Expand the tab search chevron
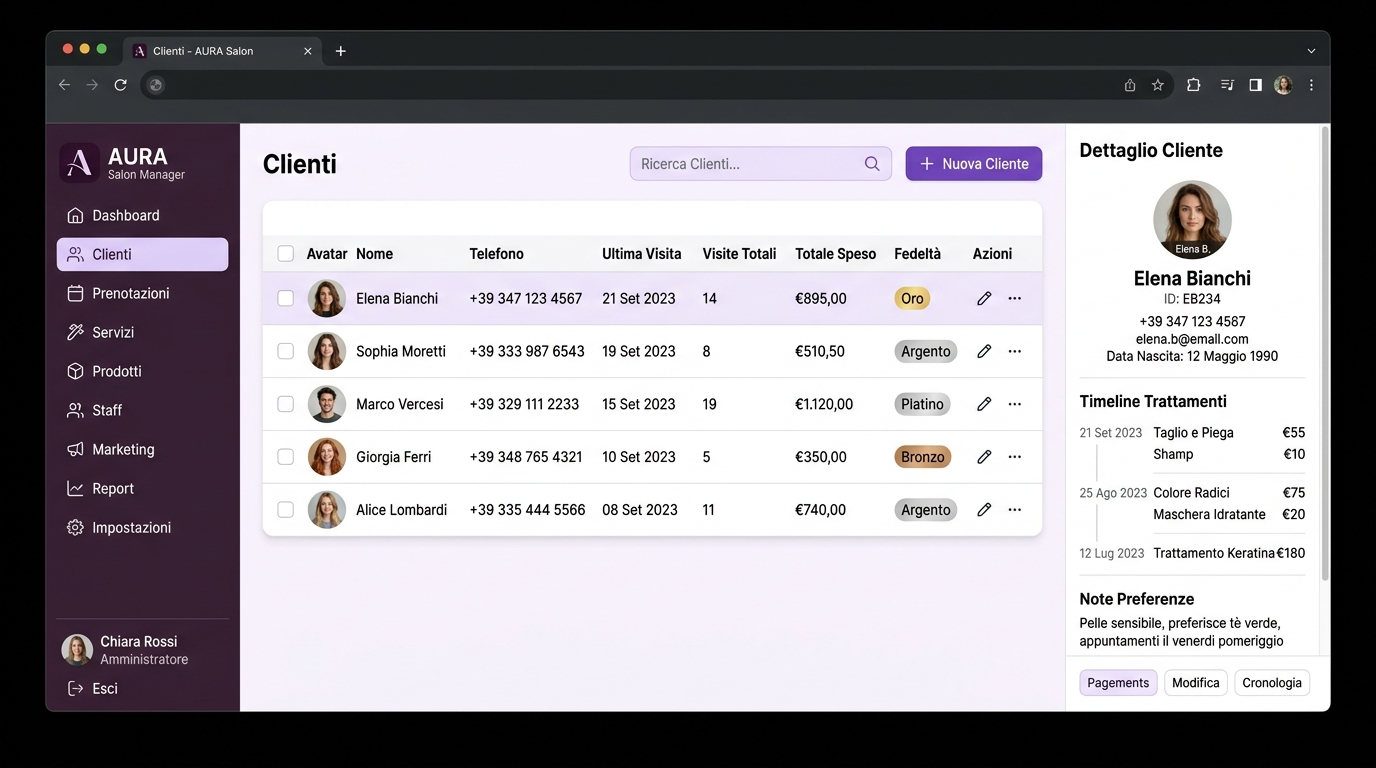This screenshot has height=768, width=1376. tap(1311, 51)
